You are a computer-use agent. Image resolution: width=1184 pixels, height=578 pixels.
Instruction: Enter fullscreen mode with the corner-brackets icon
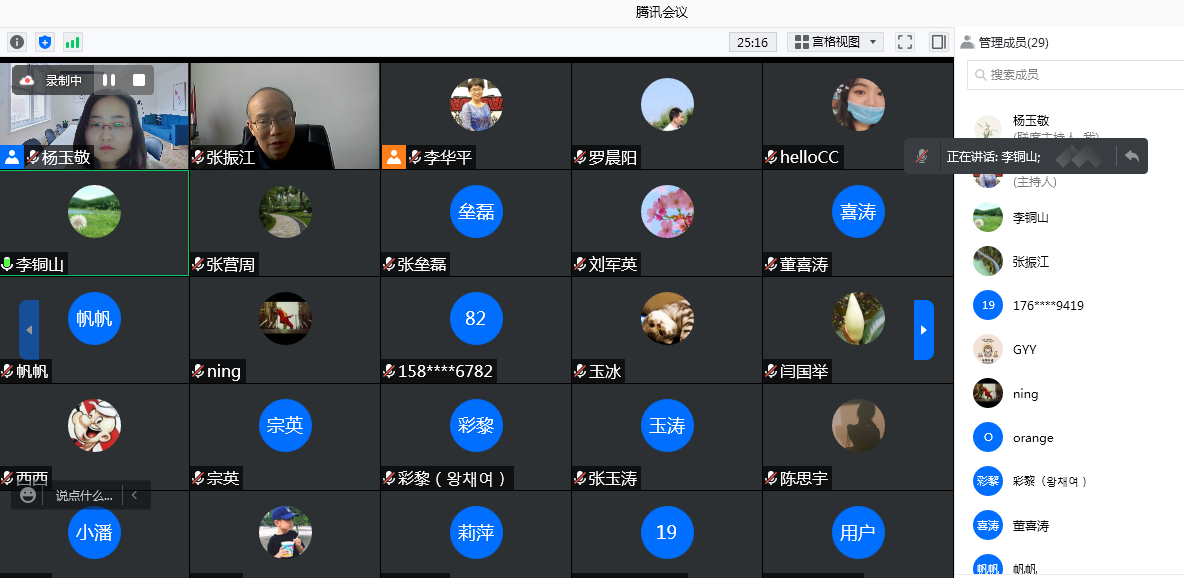904,42
